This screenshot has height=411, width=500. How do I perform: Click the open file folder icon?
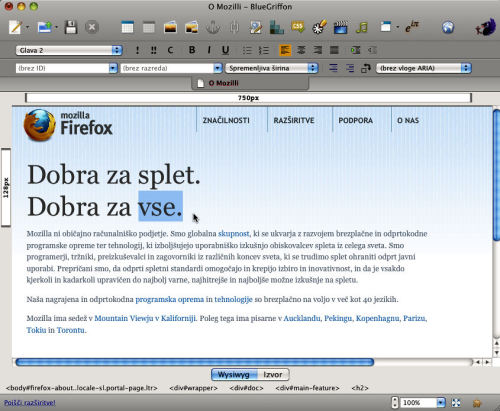pos(45,27)
